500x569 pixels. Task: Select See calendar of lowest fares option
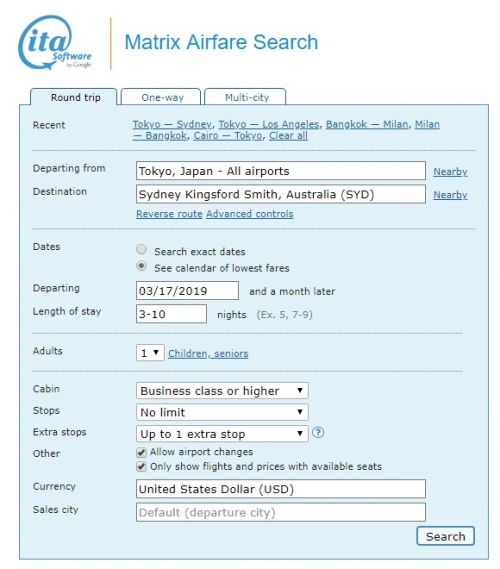141,266
